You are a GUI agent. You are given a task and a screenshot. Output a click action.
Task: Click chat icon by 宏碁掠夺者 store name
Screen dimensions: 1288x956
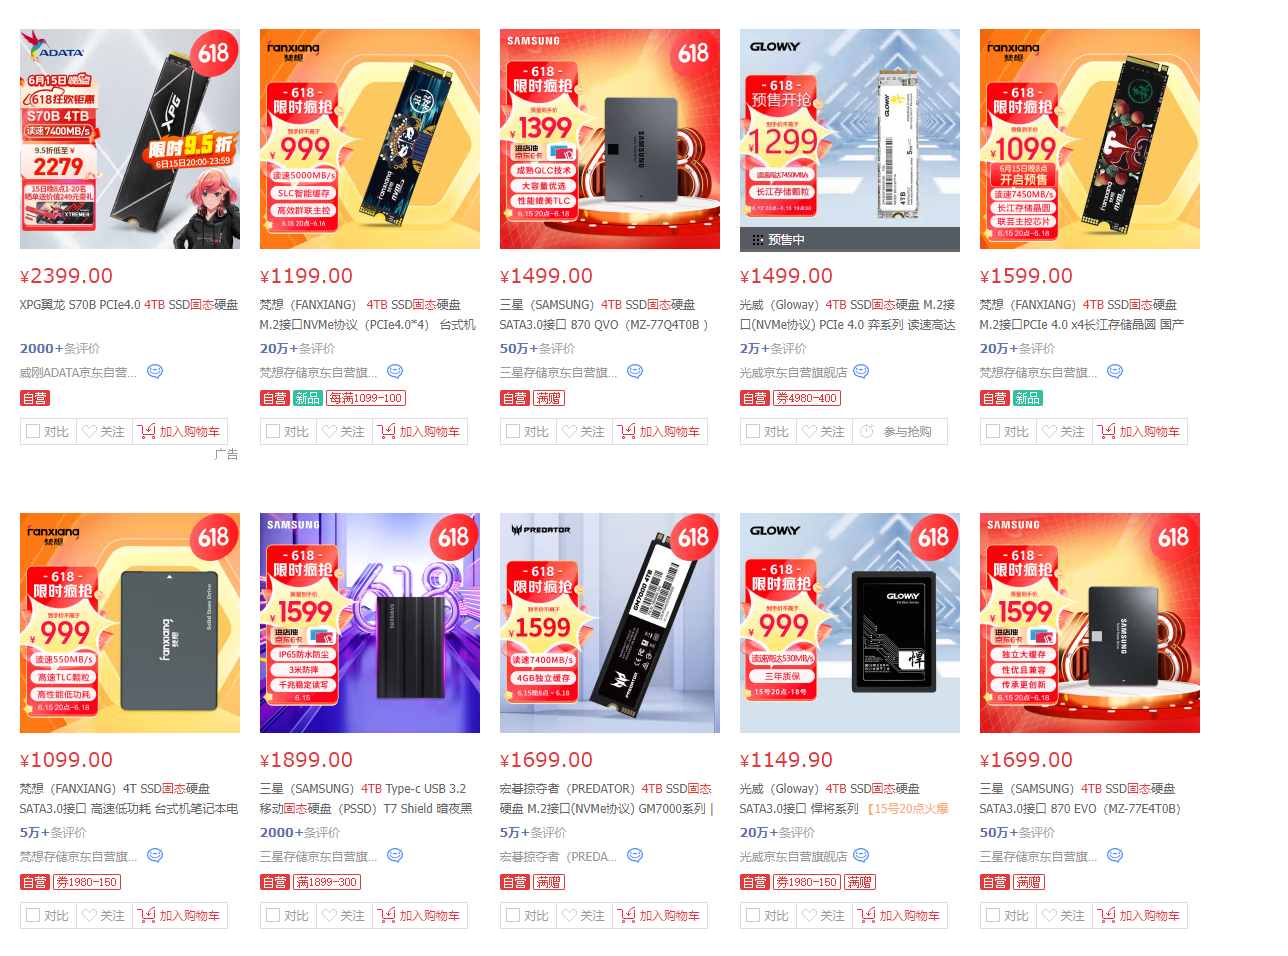click(635, 855)
